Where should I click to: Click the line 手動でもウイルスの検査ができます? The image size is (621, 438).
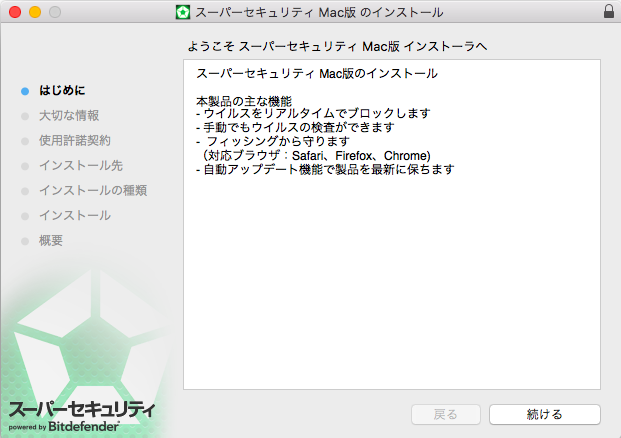295,127
